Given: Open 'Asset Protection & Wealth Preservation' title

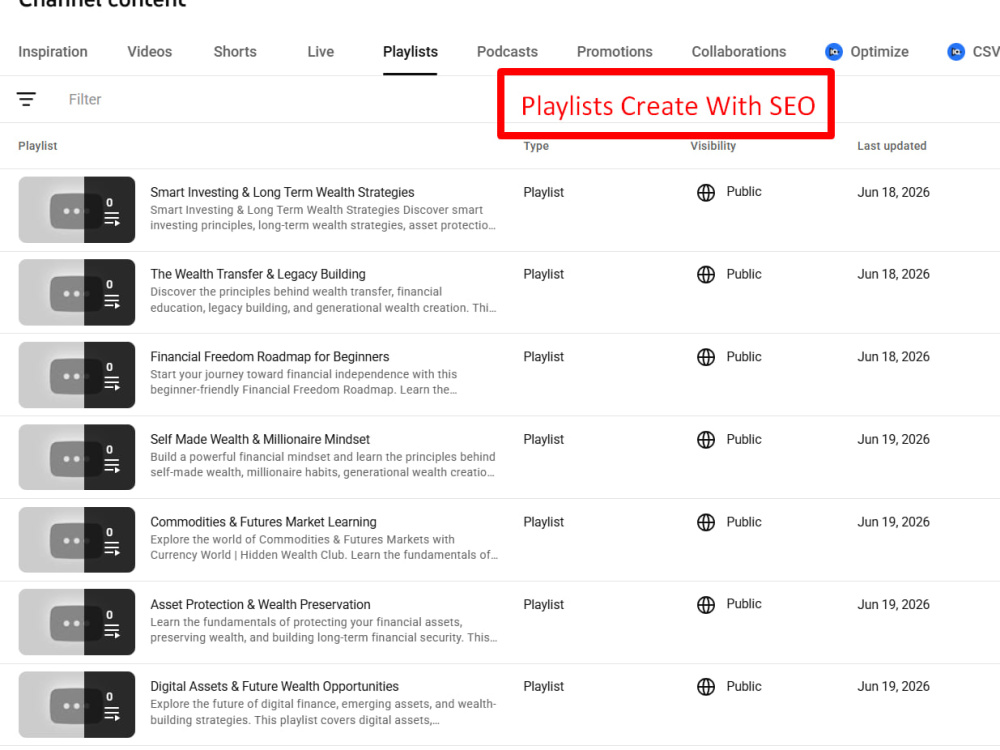Looking at the screenshot, I should point(260,604).
